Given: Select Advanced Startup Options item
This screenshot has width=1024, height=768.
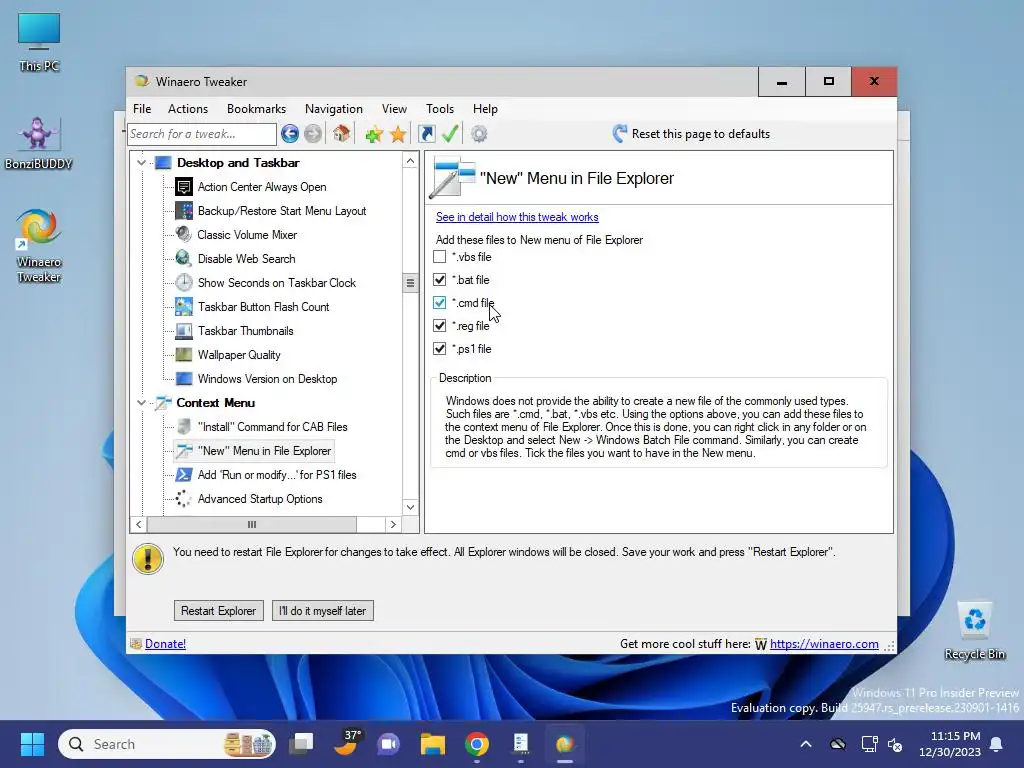Looking at the screenshot, I should [260, 499].
